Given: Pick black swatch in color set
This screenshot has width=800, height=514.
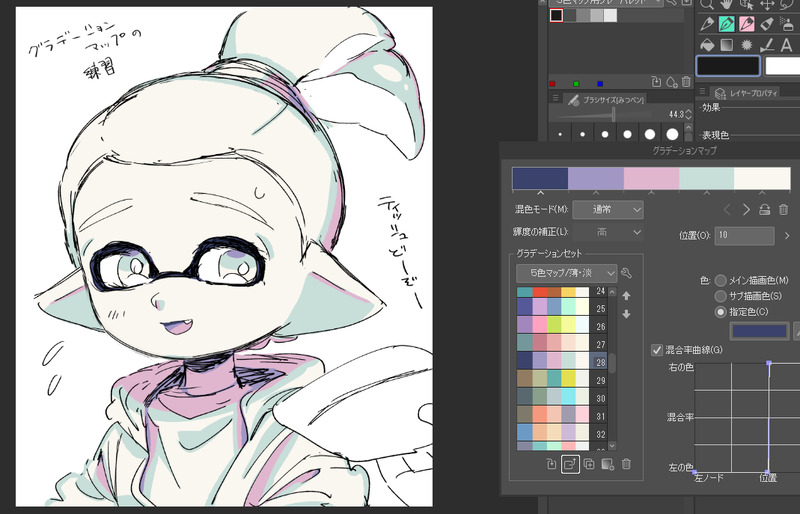Looking at the screenshot, I should pyautogui.click(x=556, y=15).
